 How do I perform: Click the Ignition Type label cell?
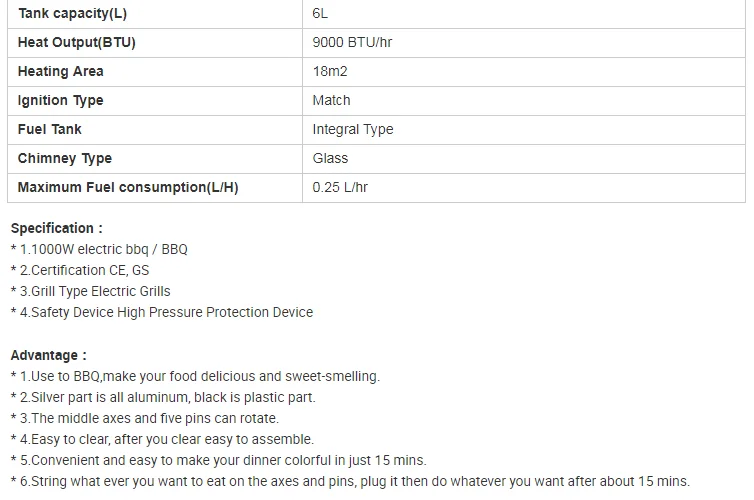click(155, 100)
